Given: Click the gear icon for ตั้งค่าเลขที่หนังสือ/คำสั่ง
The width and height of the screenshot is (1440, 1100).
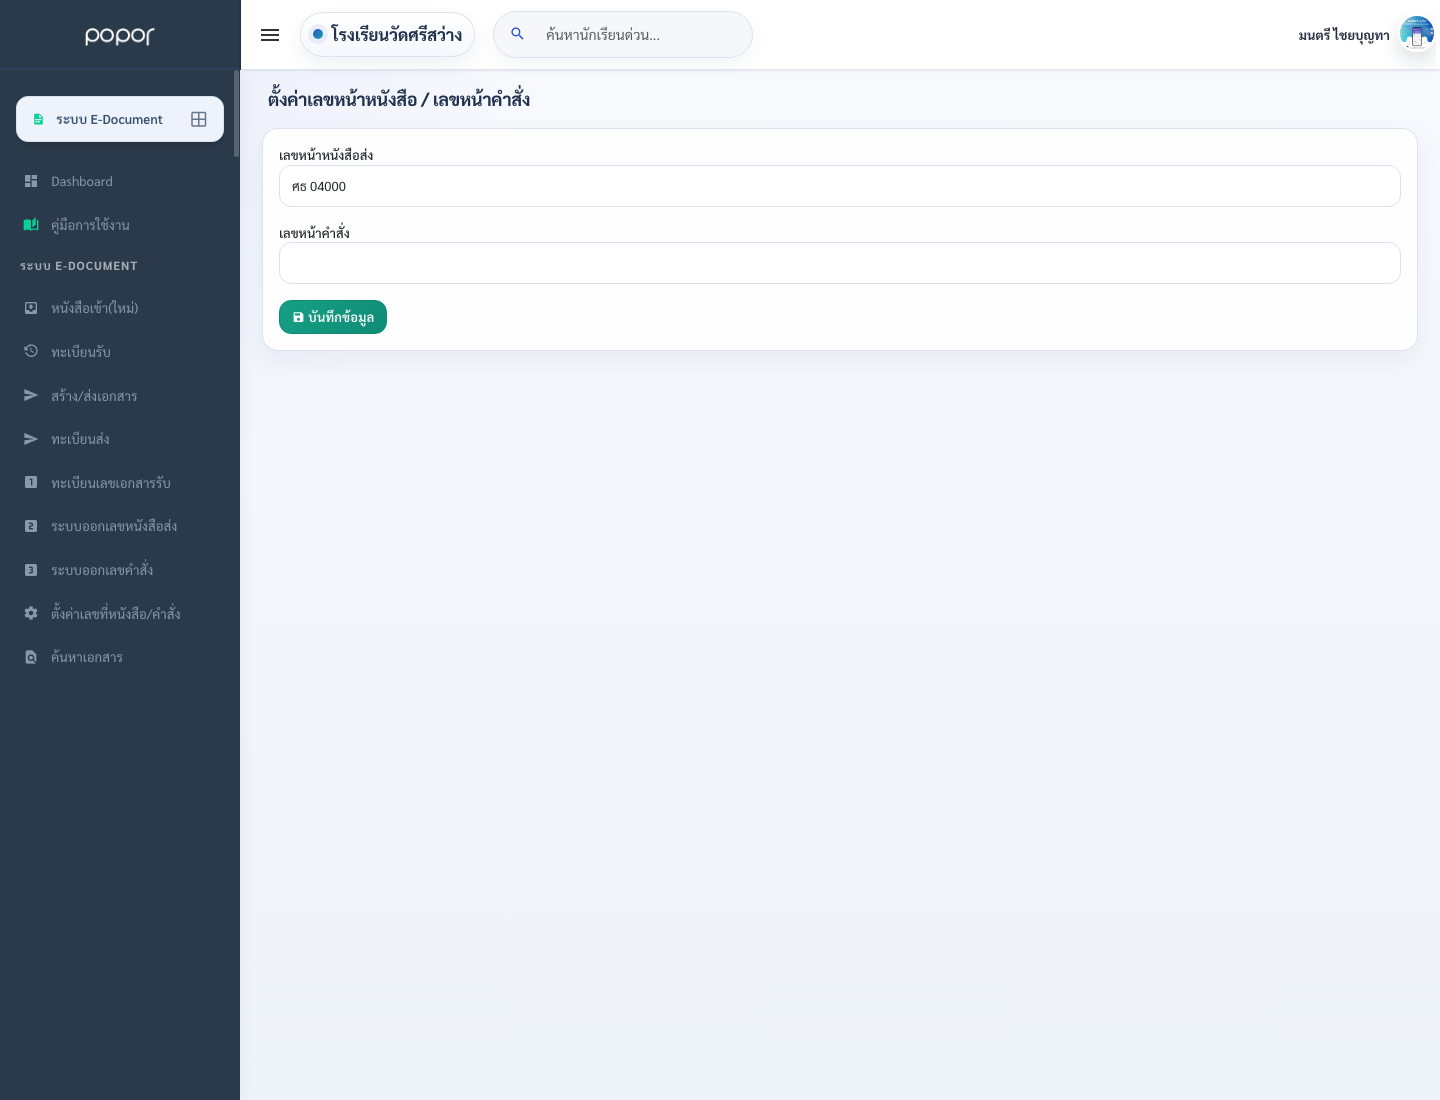Looking at the screenshot, I should [x=31, y=613].
